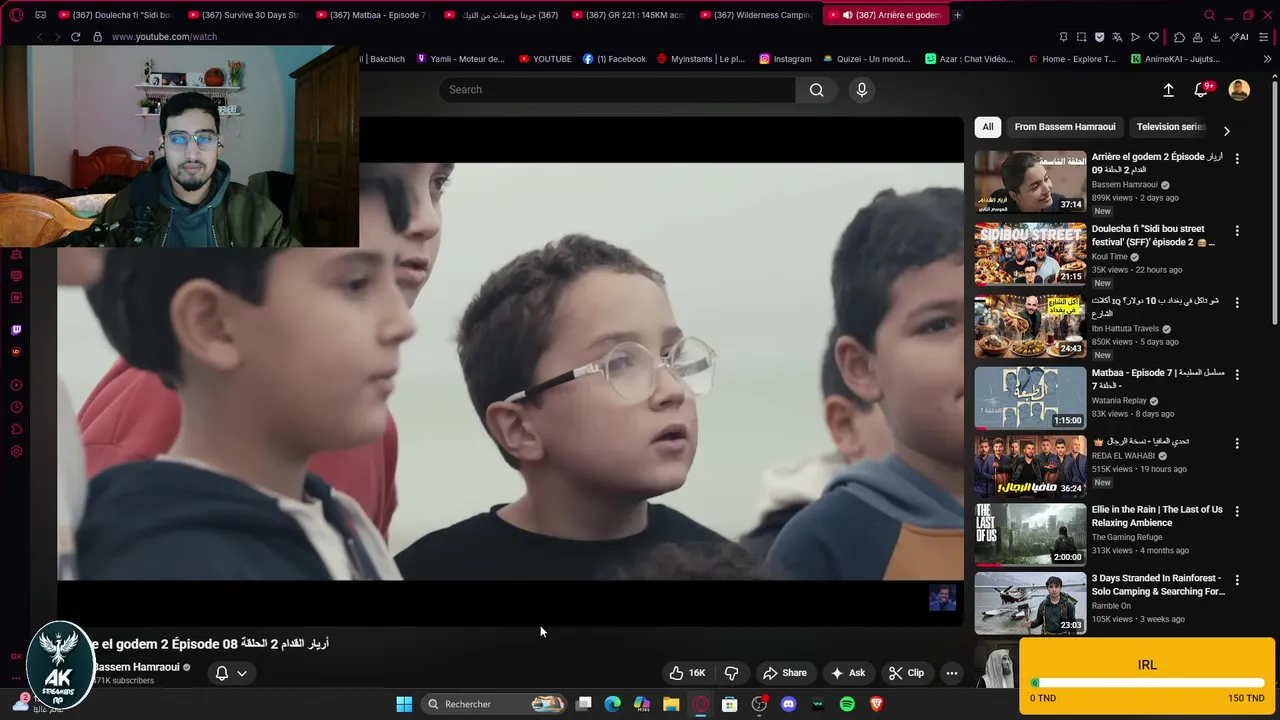The height and width of the screenshot is (720, 1280).
Task: Open the Myinstants bookmark
Action: tap(701, 59)
